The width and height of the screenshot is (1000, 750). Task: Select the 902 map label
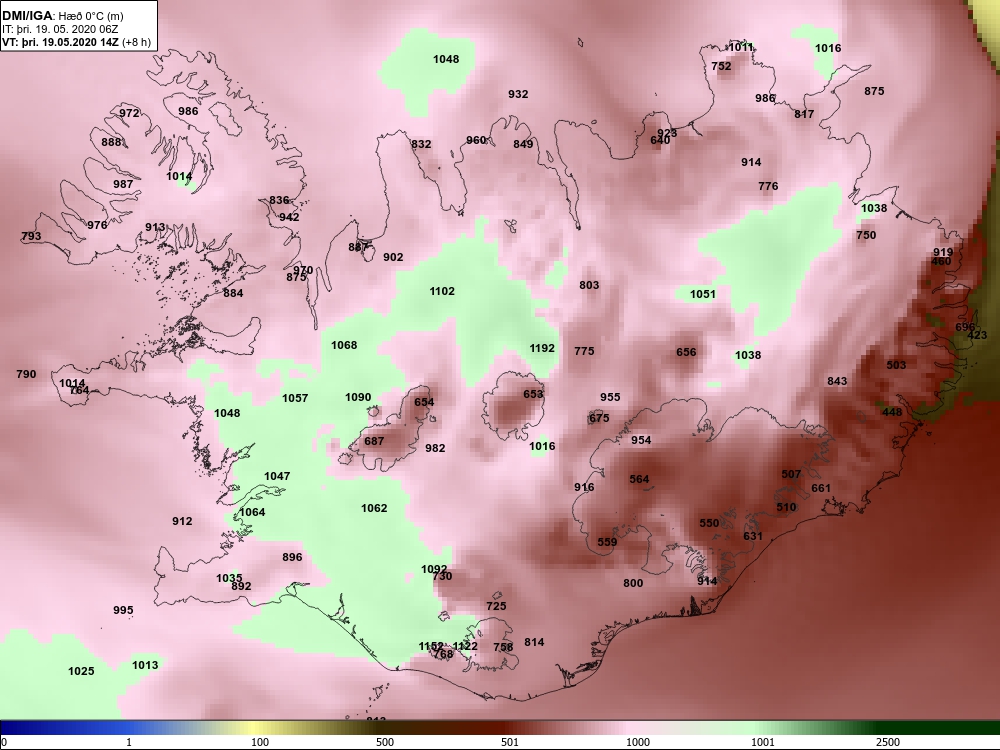coord(393,257)
